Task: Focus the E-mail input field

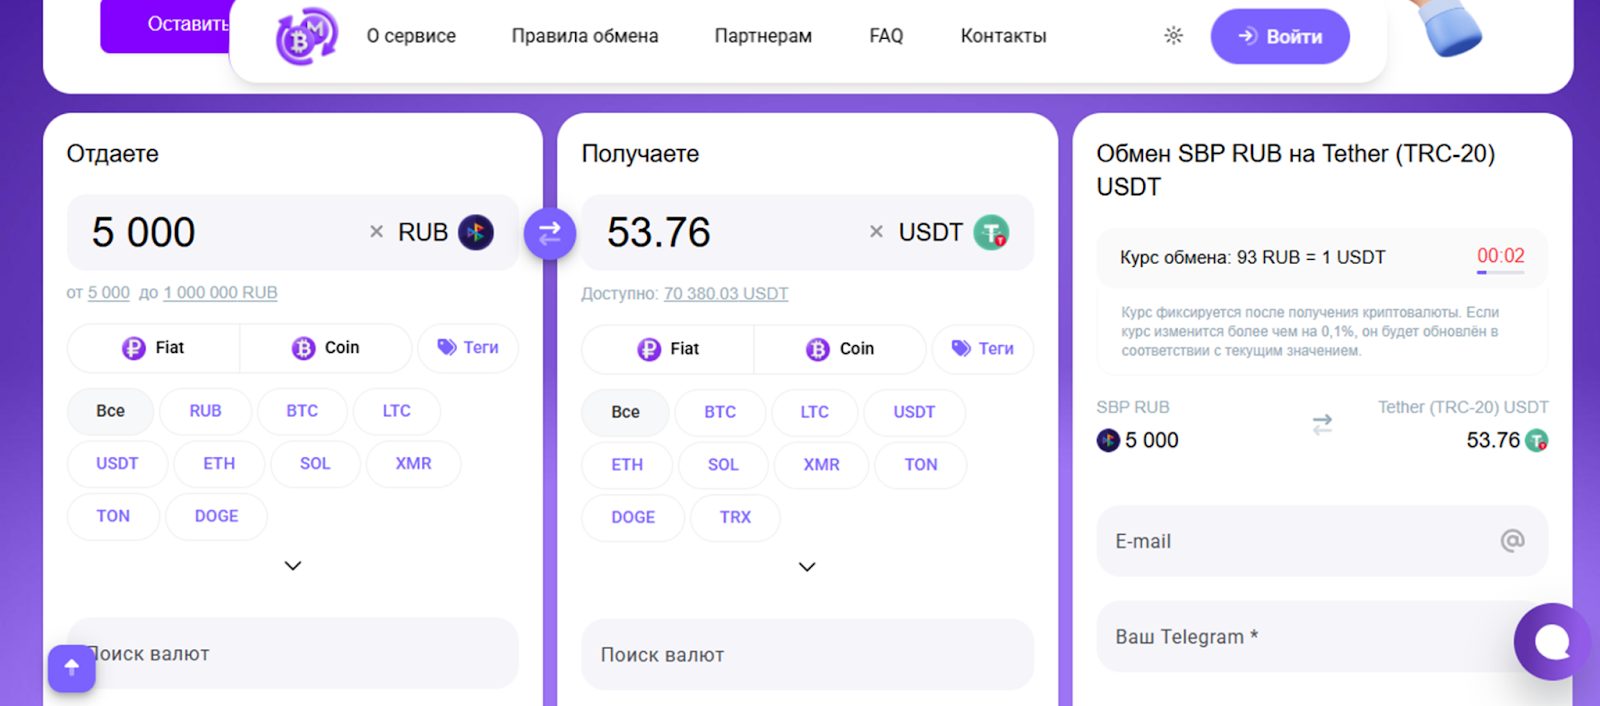Action: pos(1300,541)
